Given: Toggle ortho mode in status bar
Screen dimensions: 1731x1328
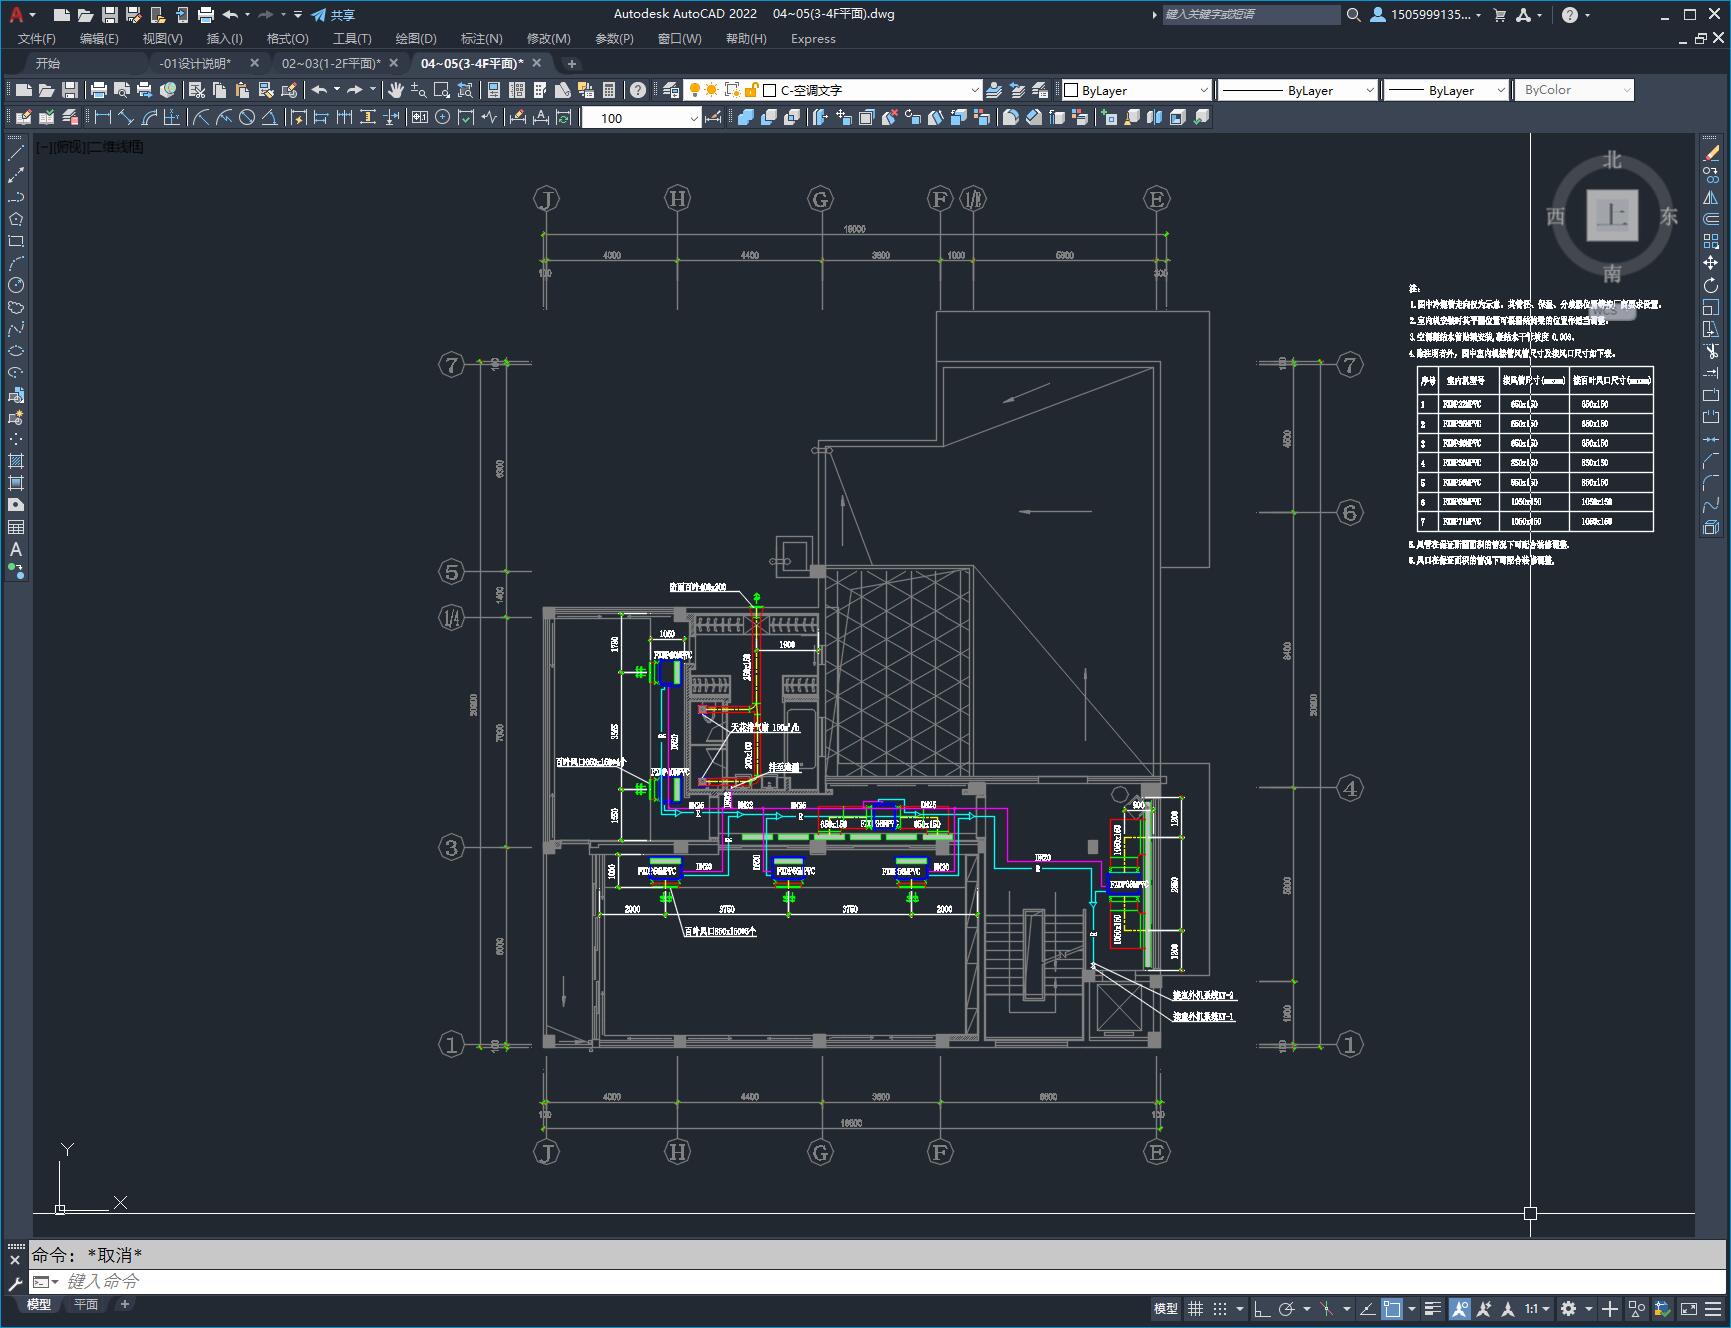Looking at the screenshot, I should point(1262,1309).
